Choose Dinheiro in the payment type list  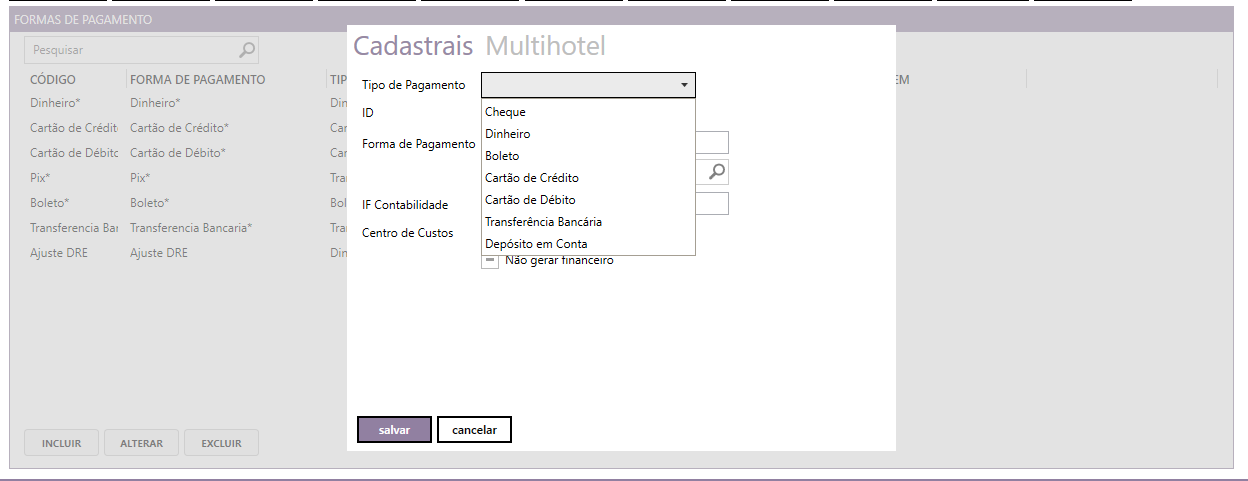point(508,134)
